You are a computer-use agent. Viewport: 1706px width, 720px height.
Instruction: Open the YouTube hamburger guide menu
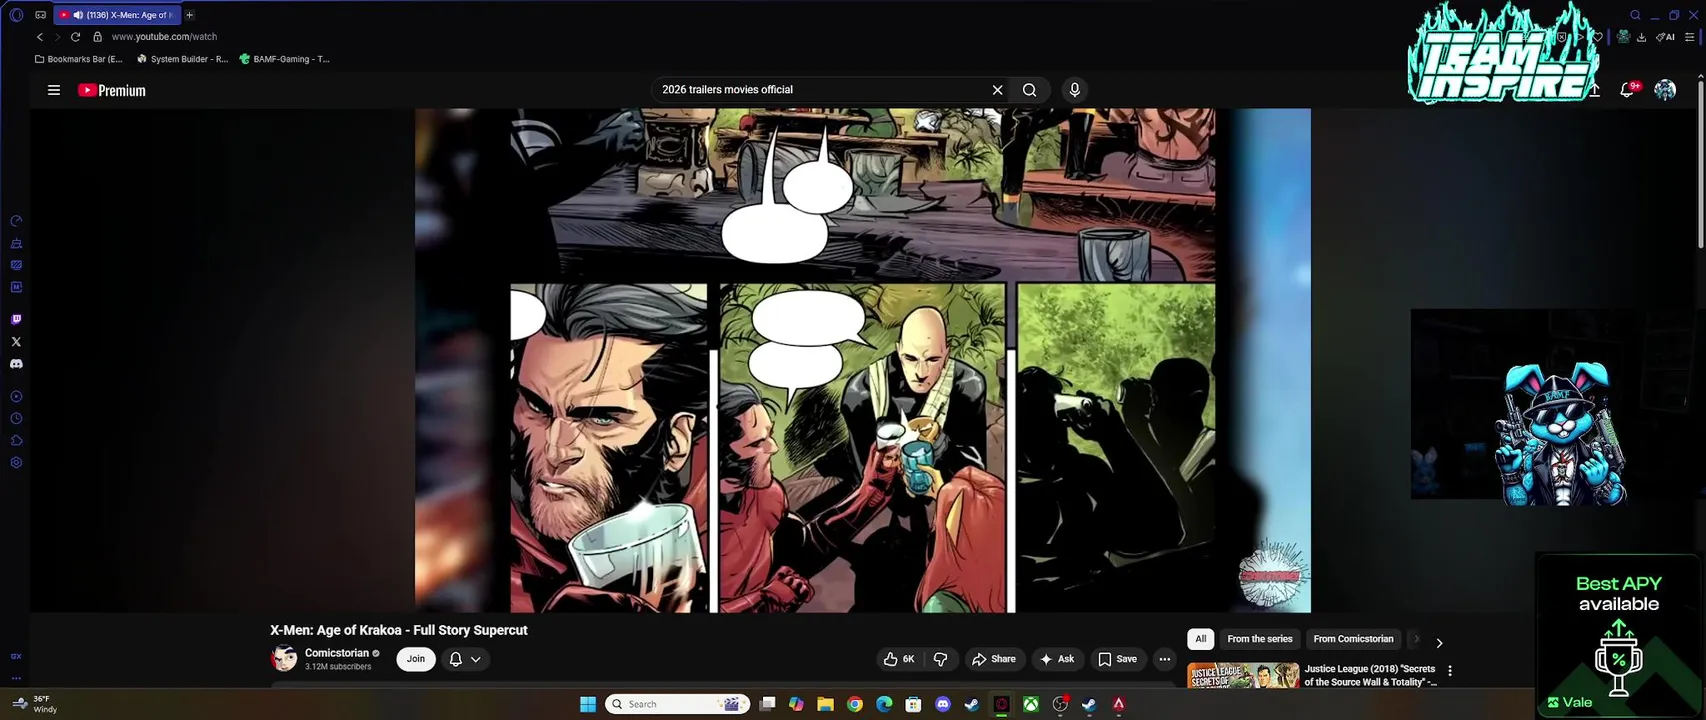[x=54, y=90]
